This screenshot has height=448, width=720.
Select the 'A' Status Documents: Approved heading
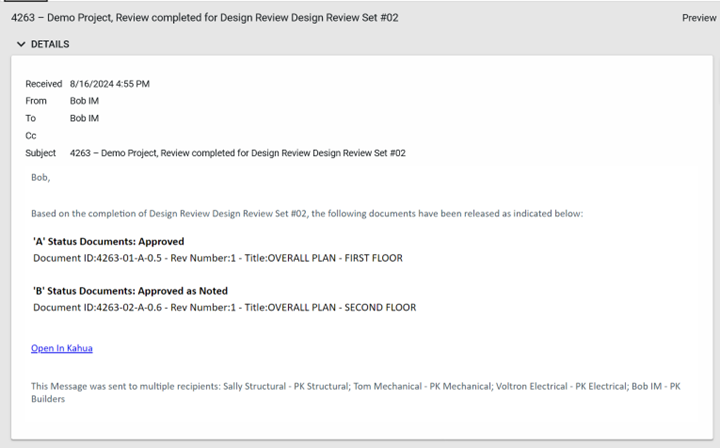point(108,241)
